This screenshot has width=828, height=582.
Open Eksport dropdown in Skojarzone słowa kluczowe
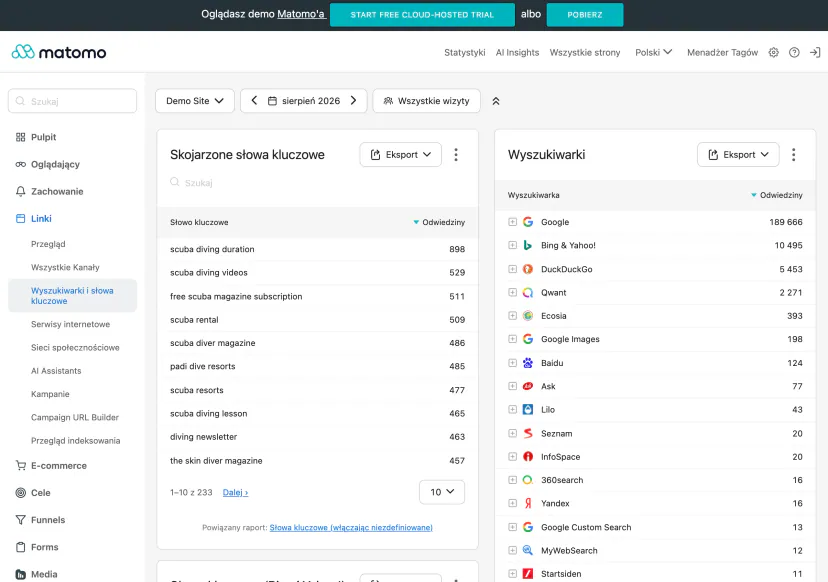click(400, 155)
